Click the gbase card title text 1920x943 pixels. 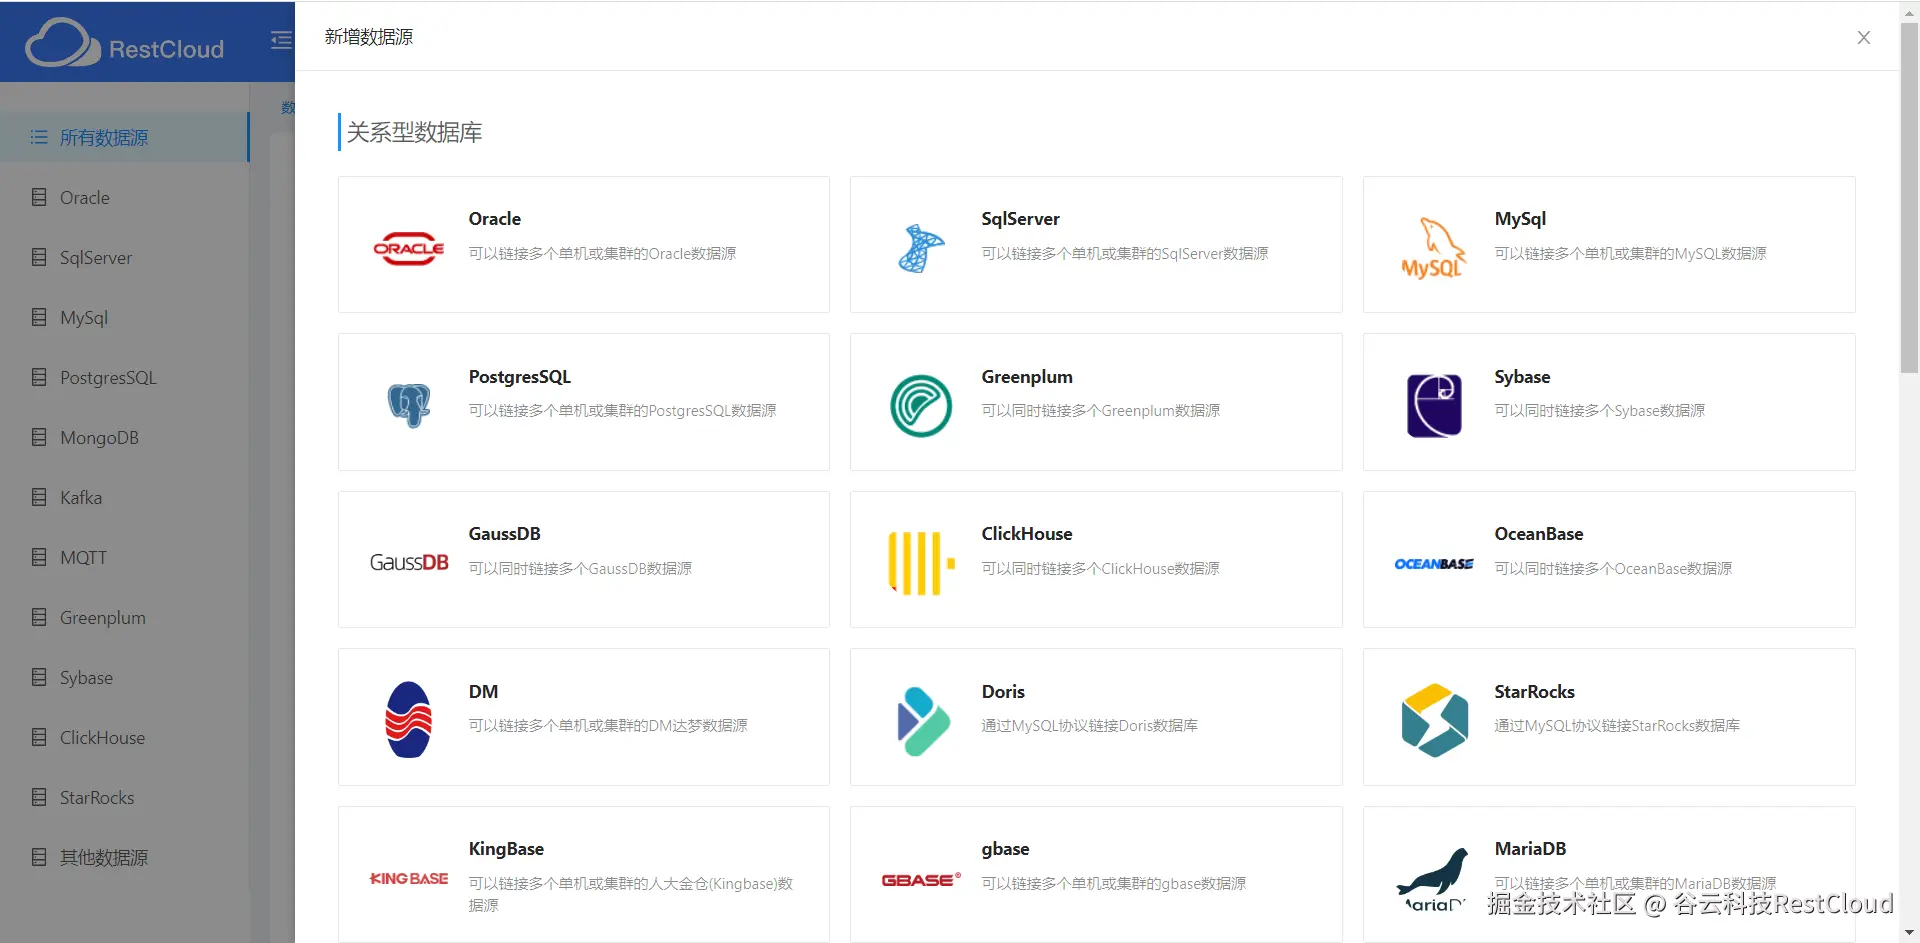1005,849
